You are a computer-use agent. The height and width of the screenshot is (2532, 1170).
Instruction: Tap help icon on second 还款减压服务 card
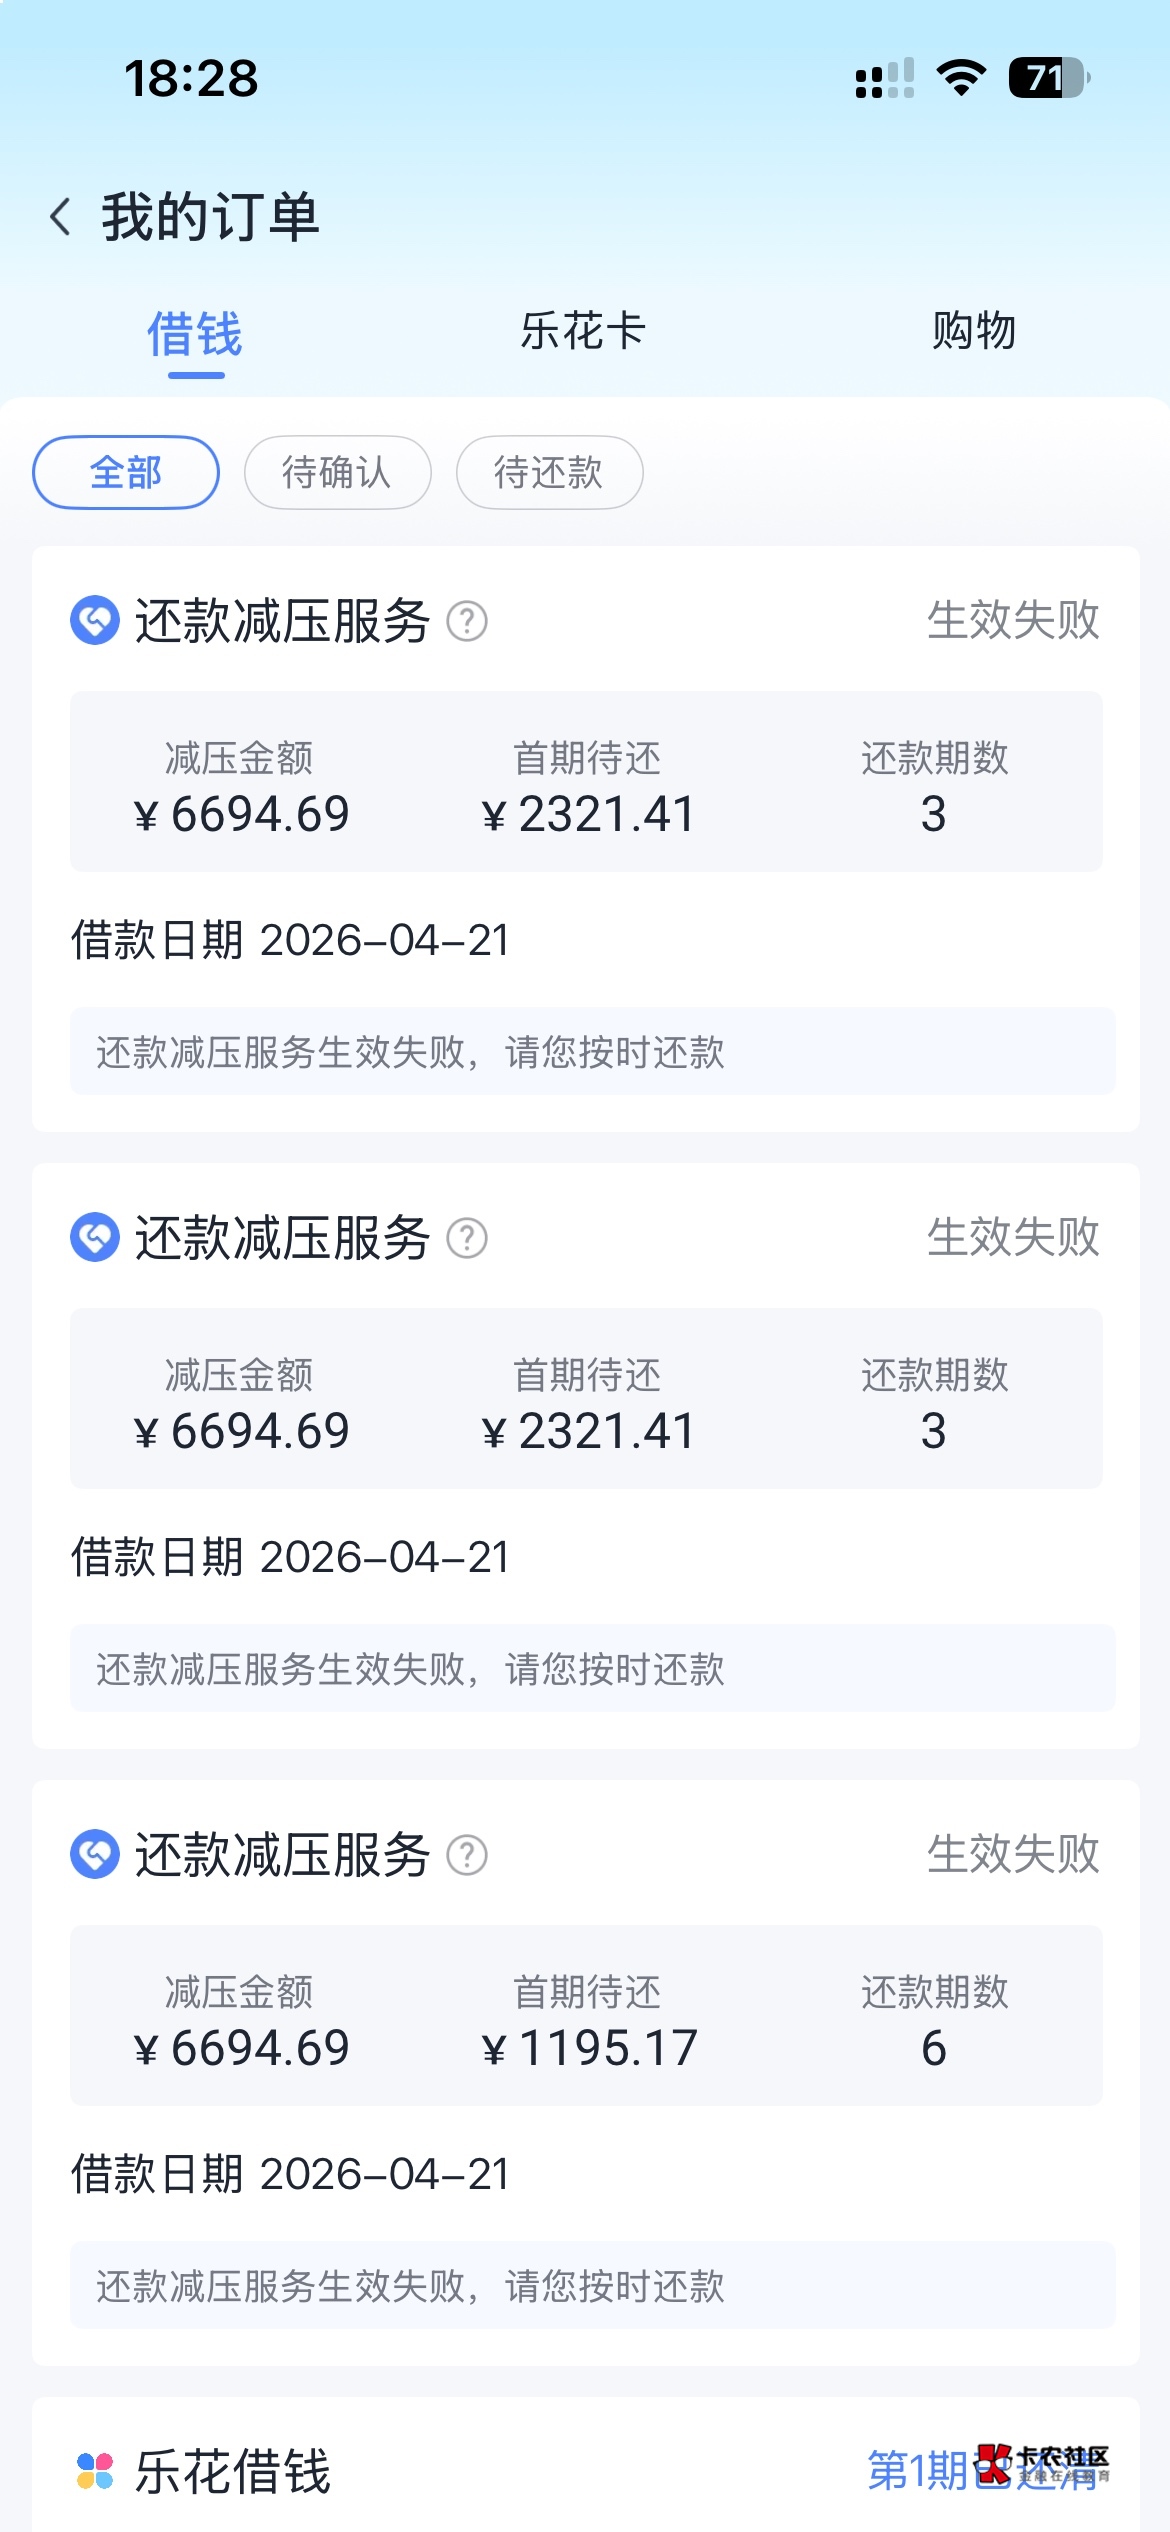pyautogui.click(x=466, y=1238)
